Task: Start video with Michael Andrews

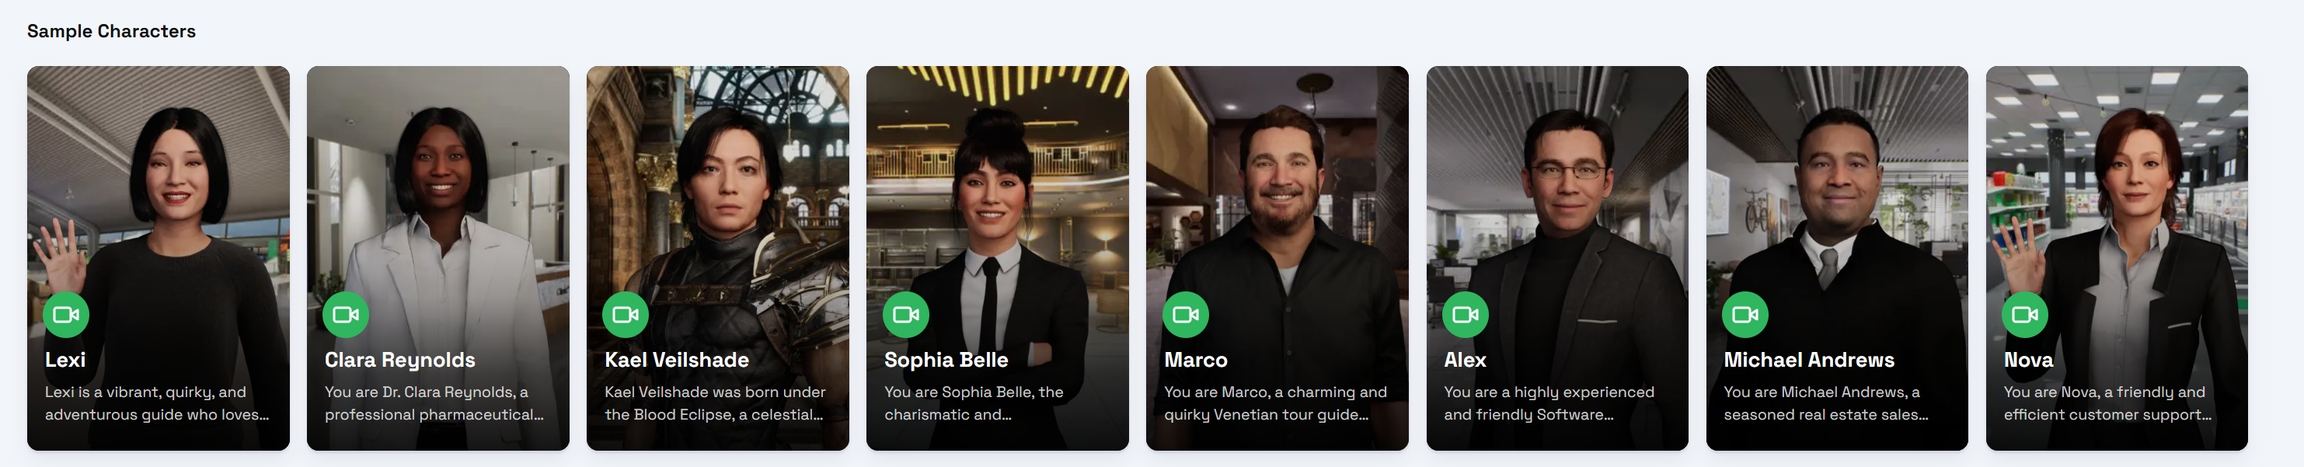Action: coord(1745,315)
